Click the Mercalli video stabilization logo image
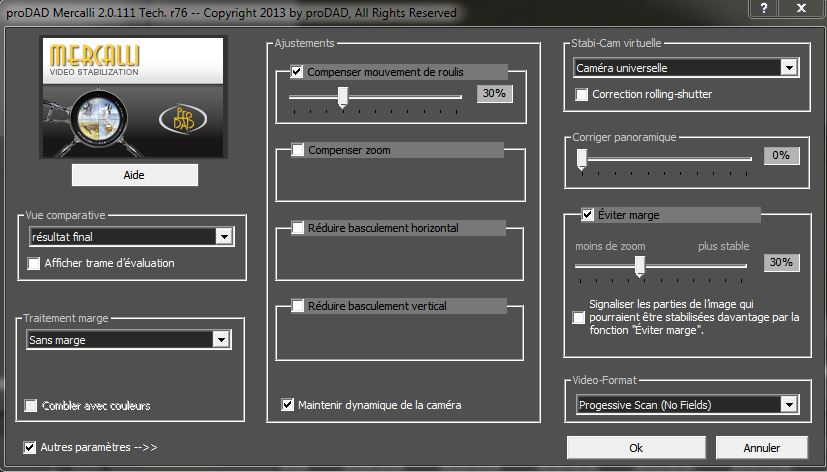This screenshot has height=472, width=827. (x=133, y=97)
